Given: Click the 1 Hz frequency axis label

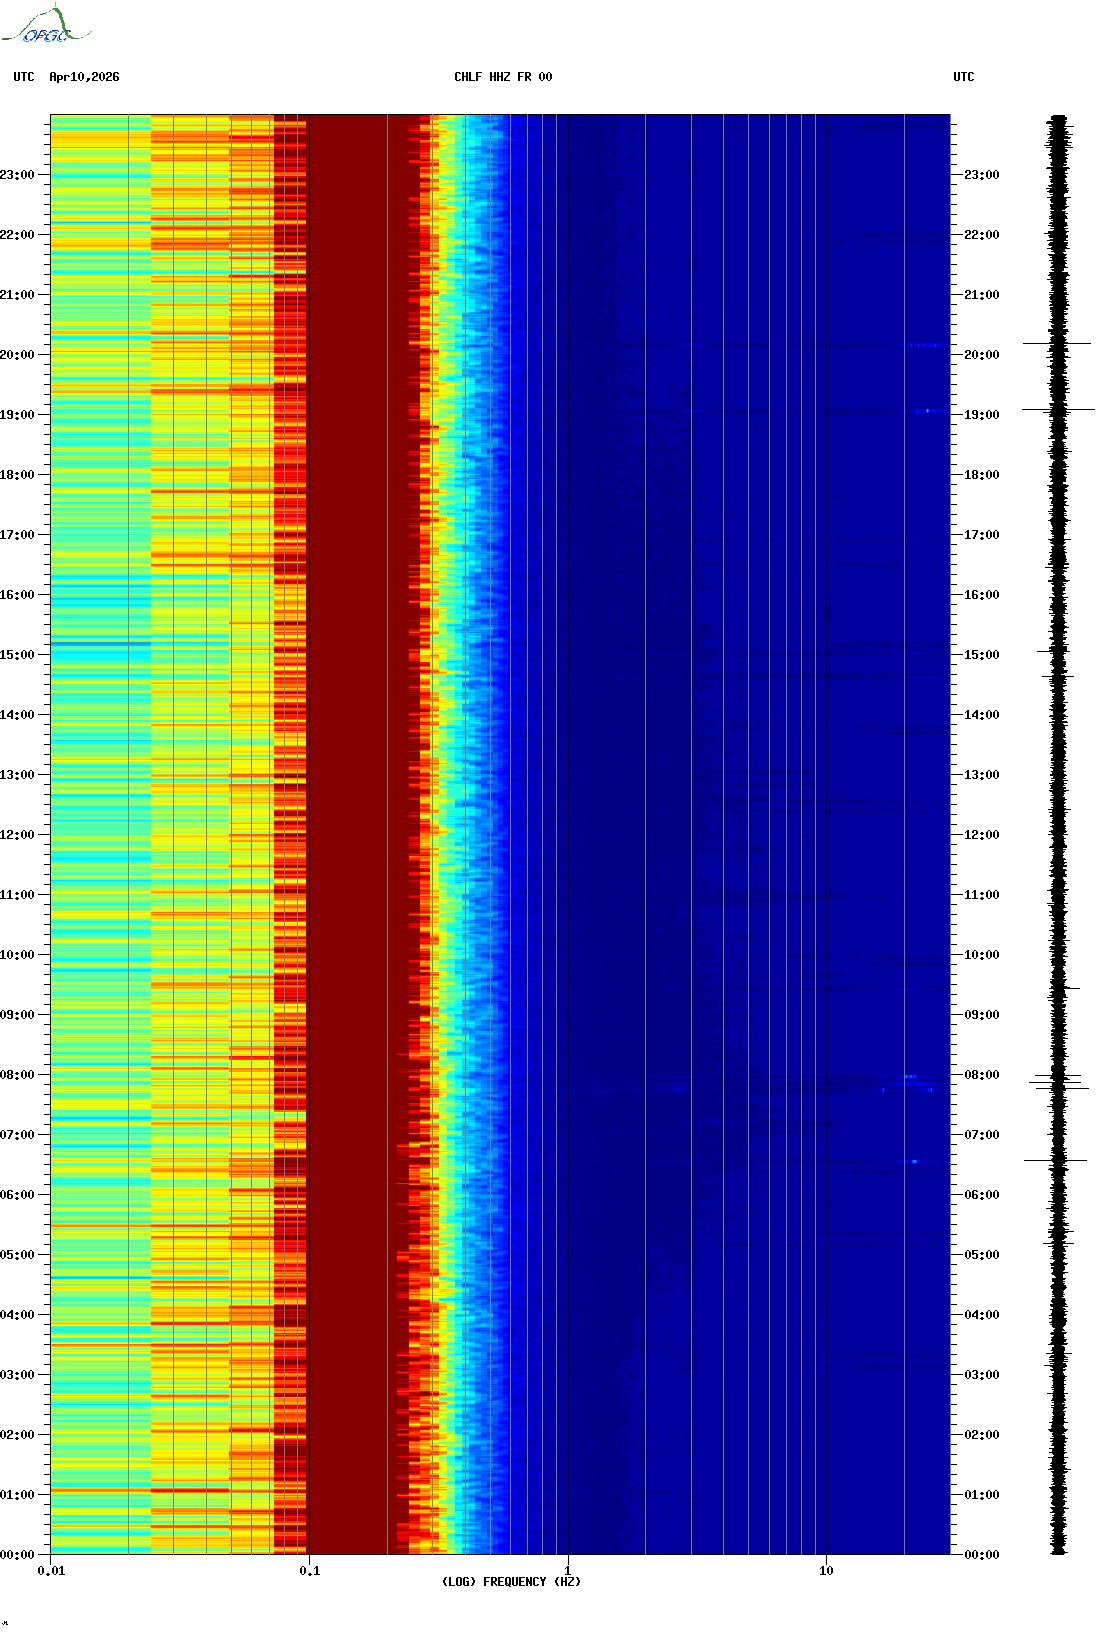Looking at the screenshot, I should click(568, 1571).
